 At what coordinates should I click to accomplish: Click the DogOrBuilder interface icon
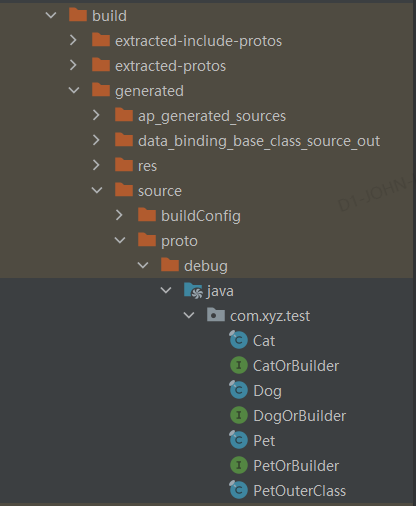pos(239,415)
